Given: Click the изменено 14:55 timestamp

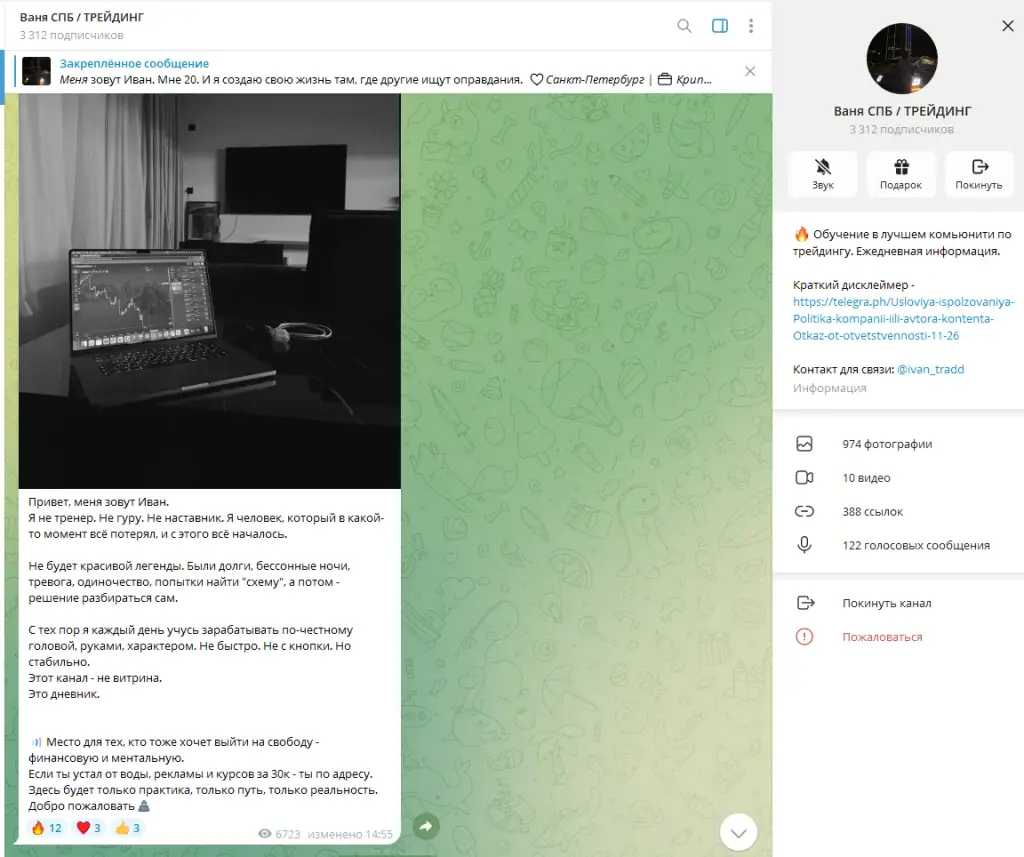Looking at the screenshot, I should (x=350, y=834).
